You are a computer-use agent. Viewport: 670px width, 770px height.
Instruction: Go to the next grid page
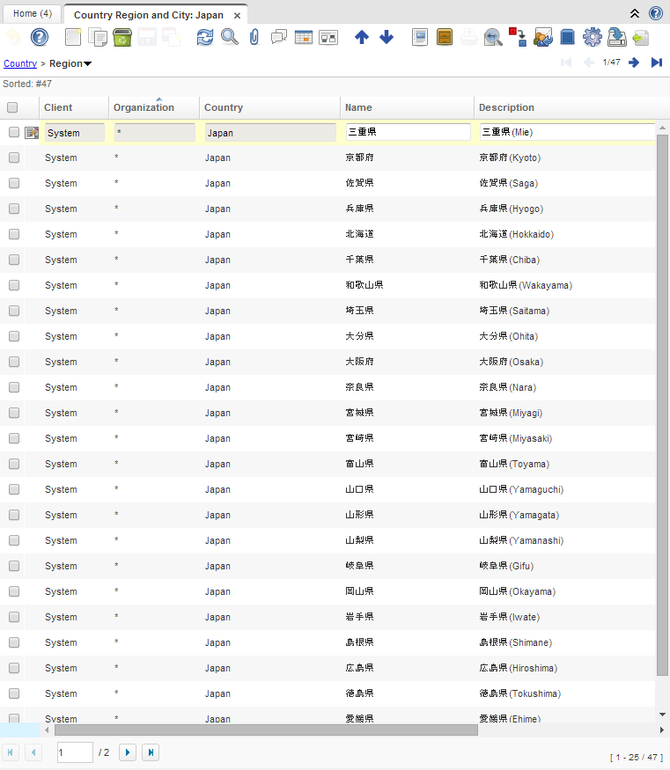point(128,752)
